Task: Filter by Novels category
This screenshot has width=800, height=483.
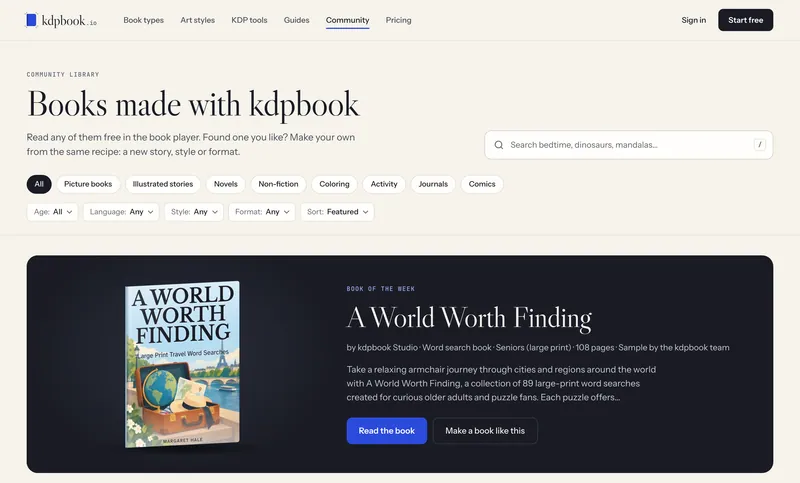Action: coord(226,184)
